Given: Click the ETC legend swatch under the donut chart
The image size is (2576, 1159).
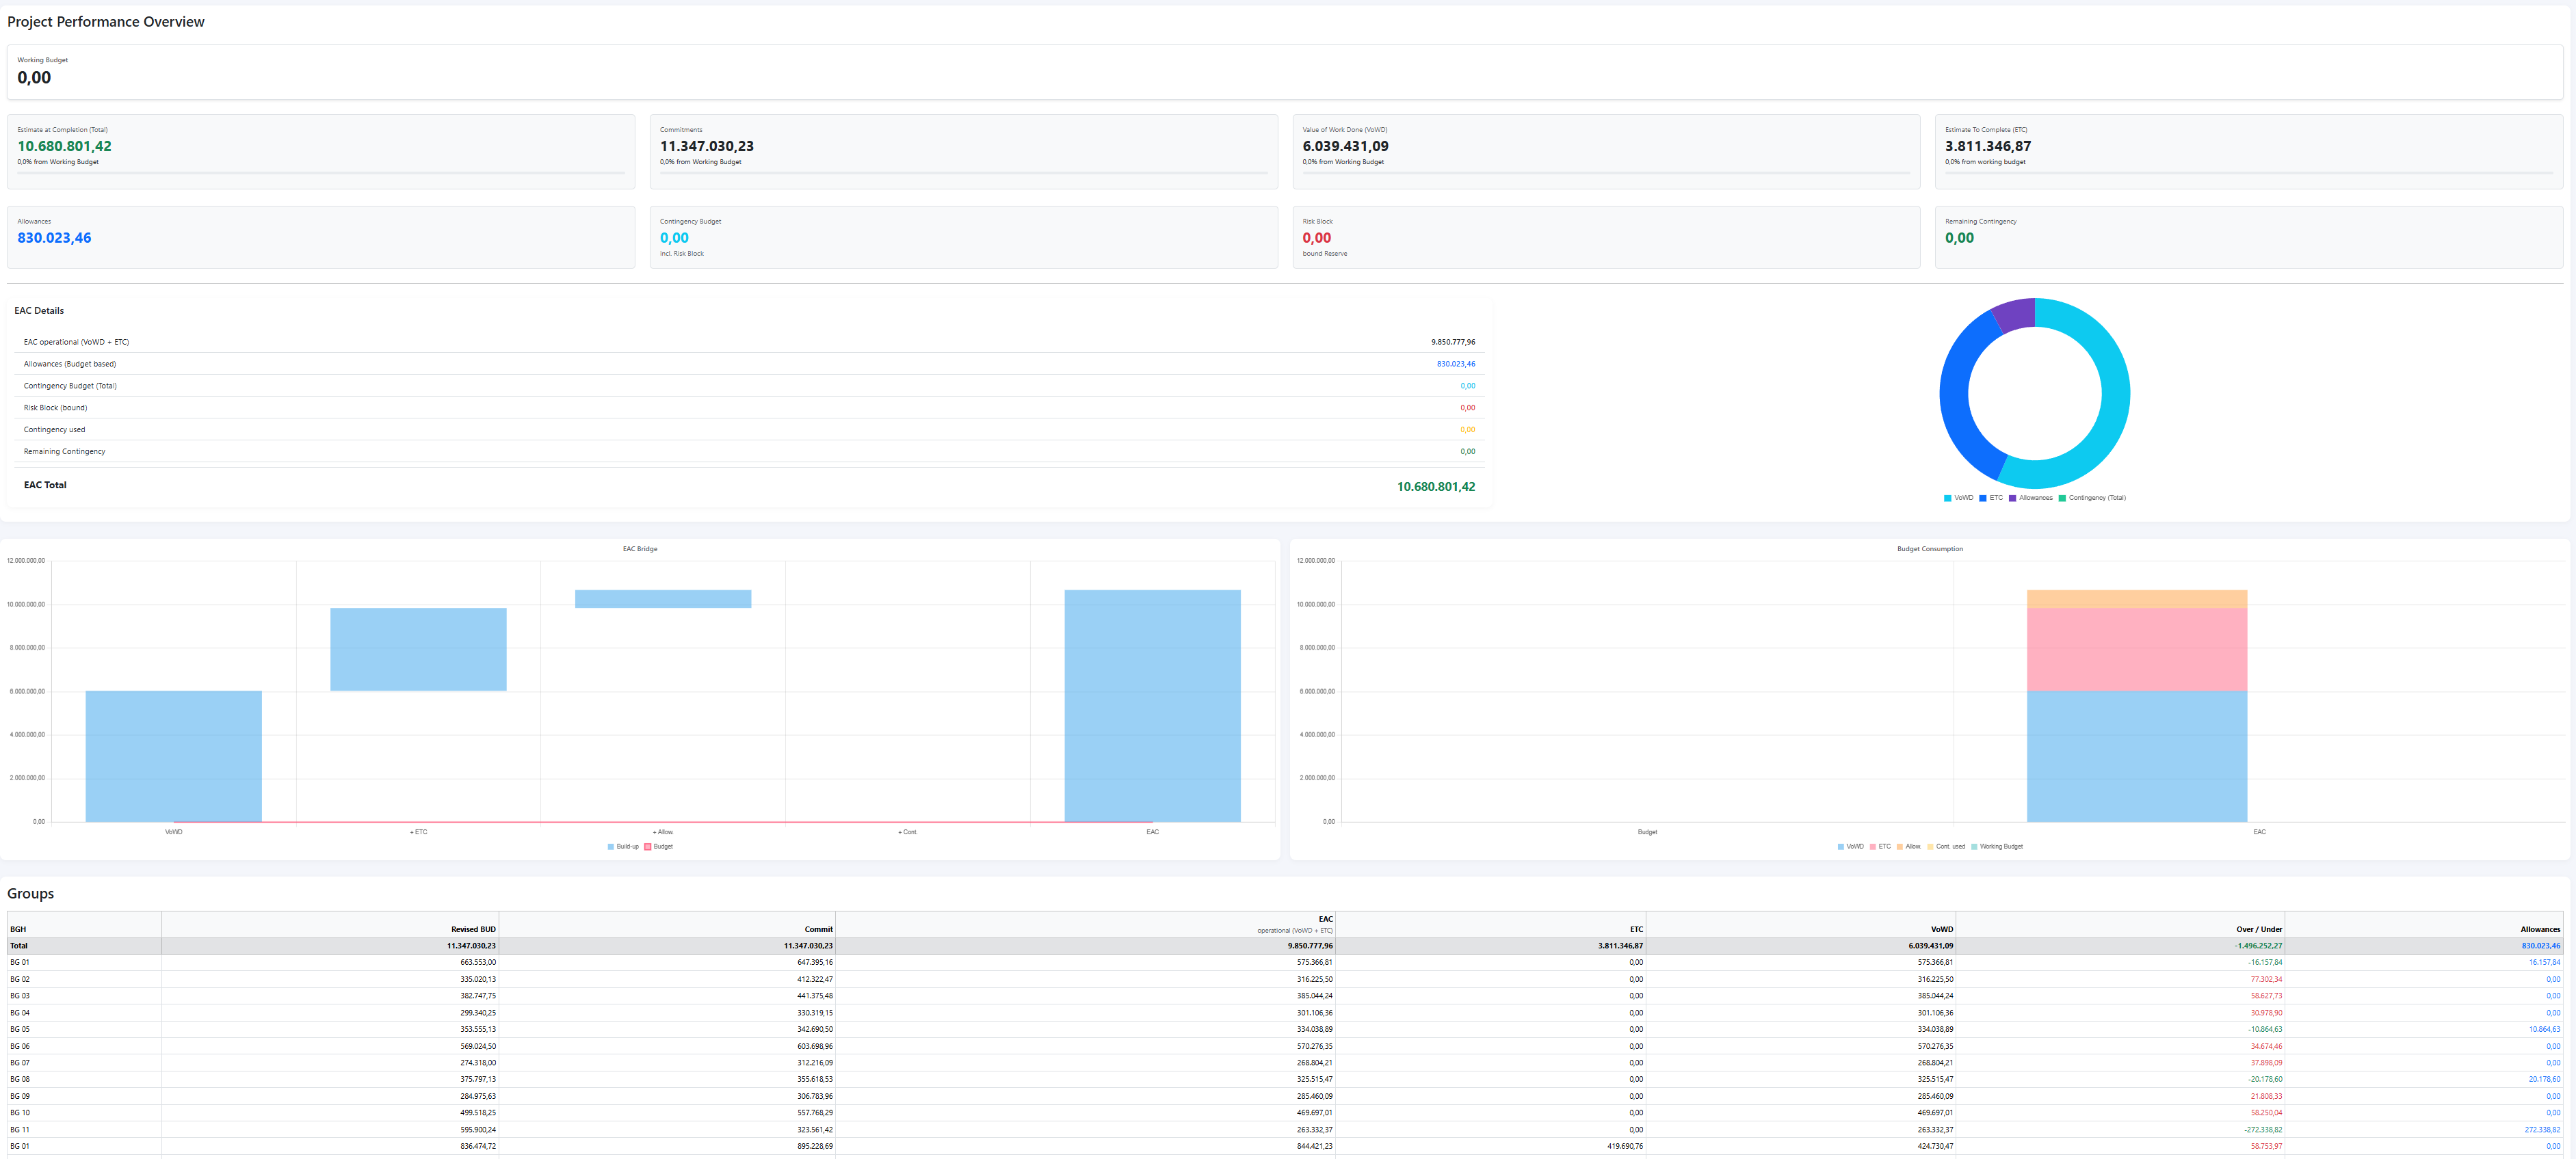Looking at the screenshot, I should (1983, 498).
